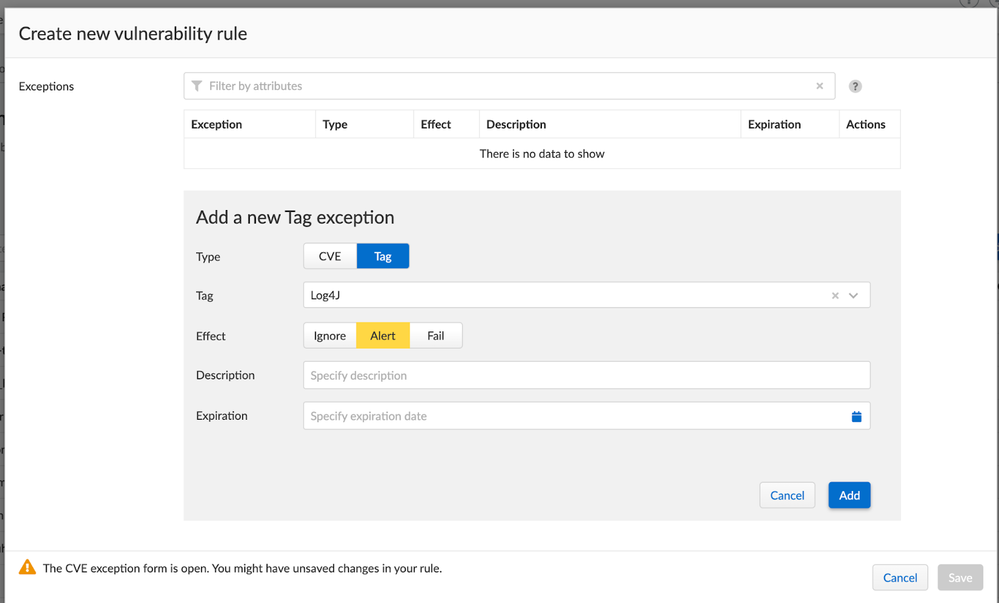Cancel the new Tag exception form
Image resolution: width=999 pixels, height=603 pixels.
point(787,495)
